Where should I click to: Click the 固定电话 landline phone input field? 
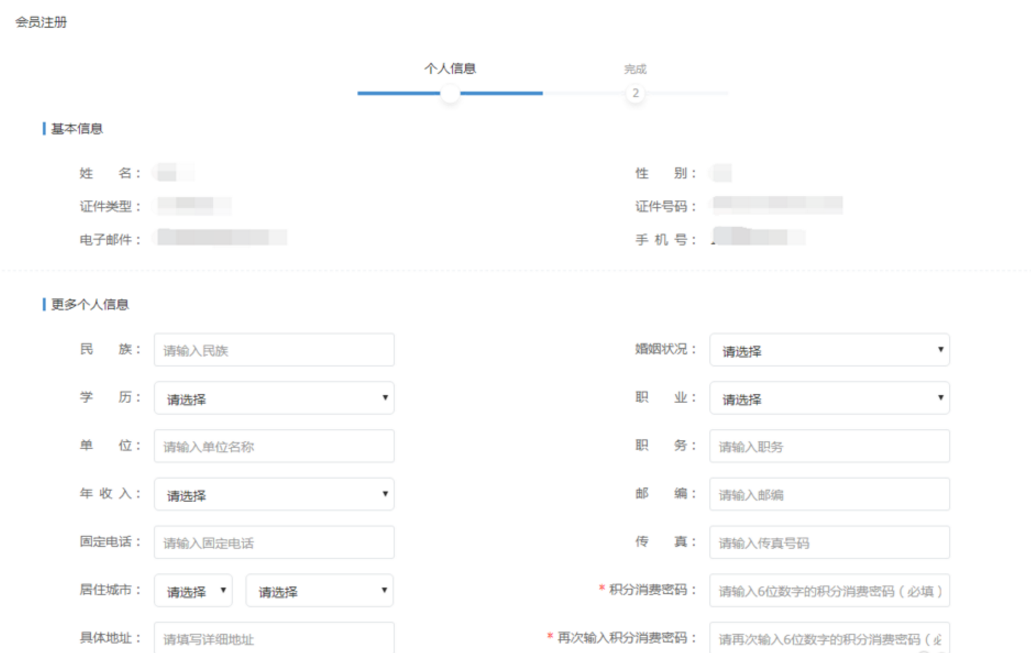(x=273, y=542)
